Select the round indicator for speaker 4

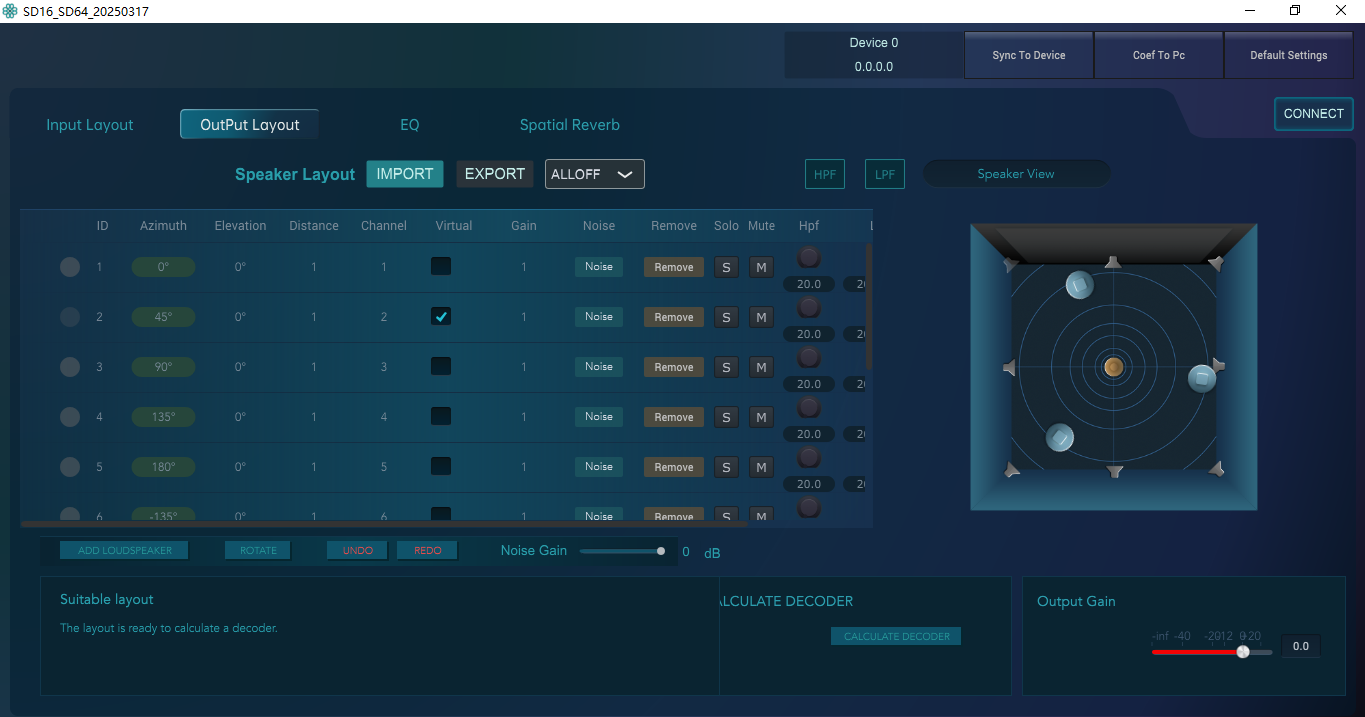coord(70,417)
